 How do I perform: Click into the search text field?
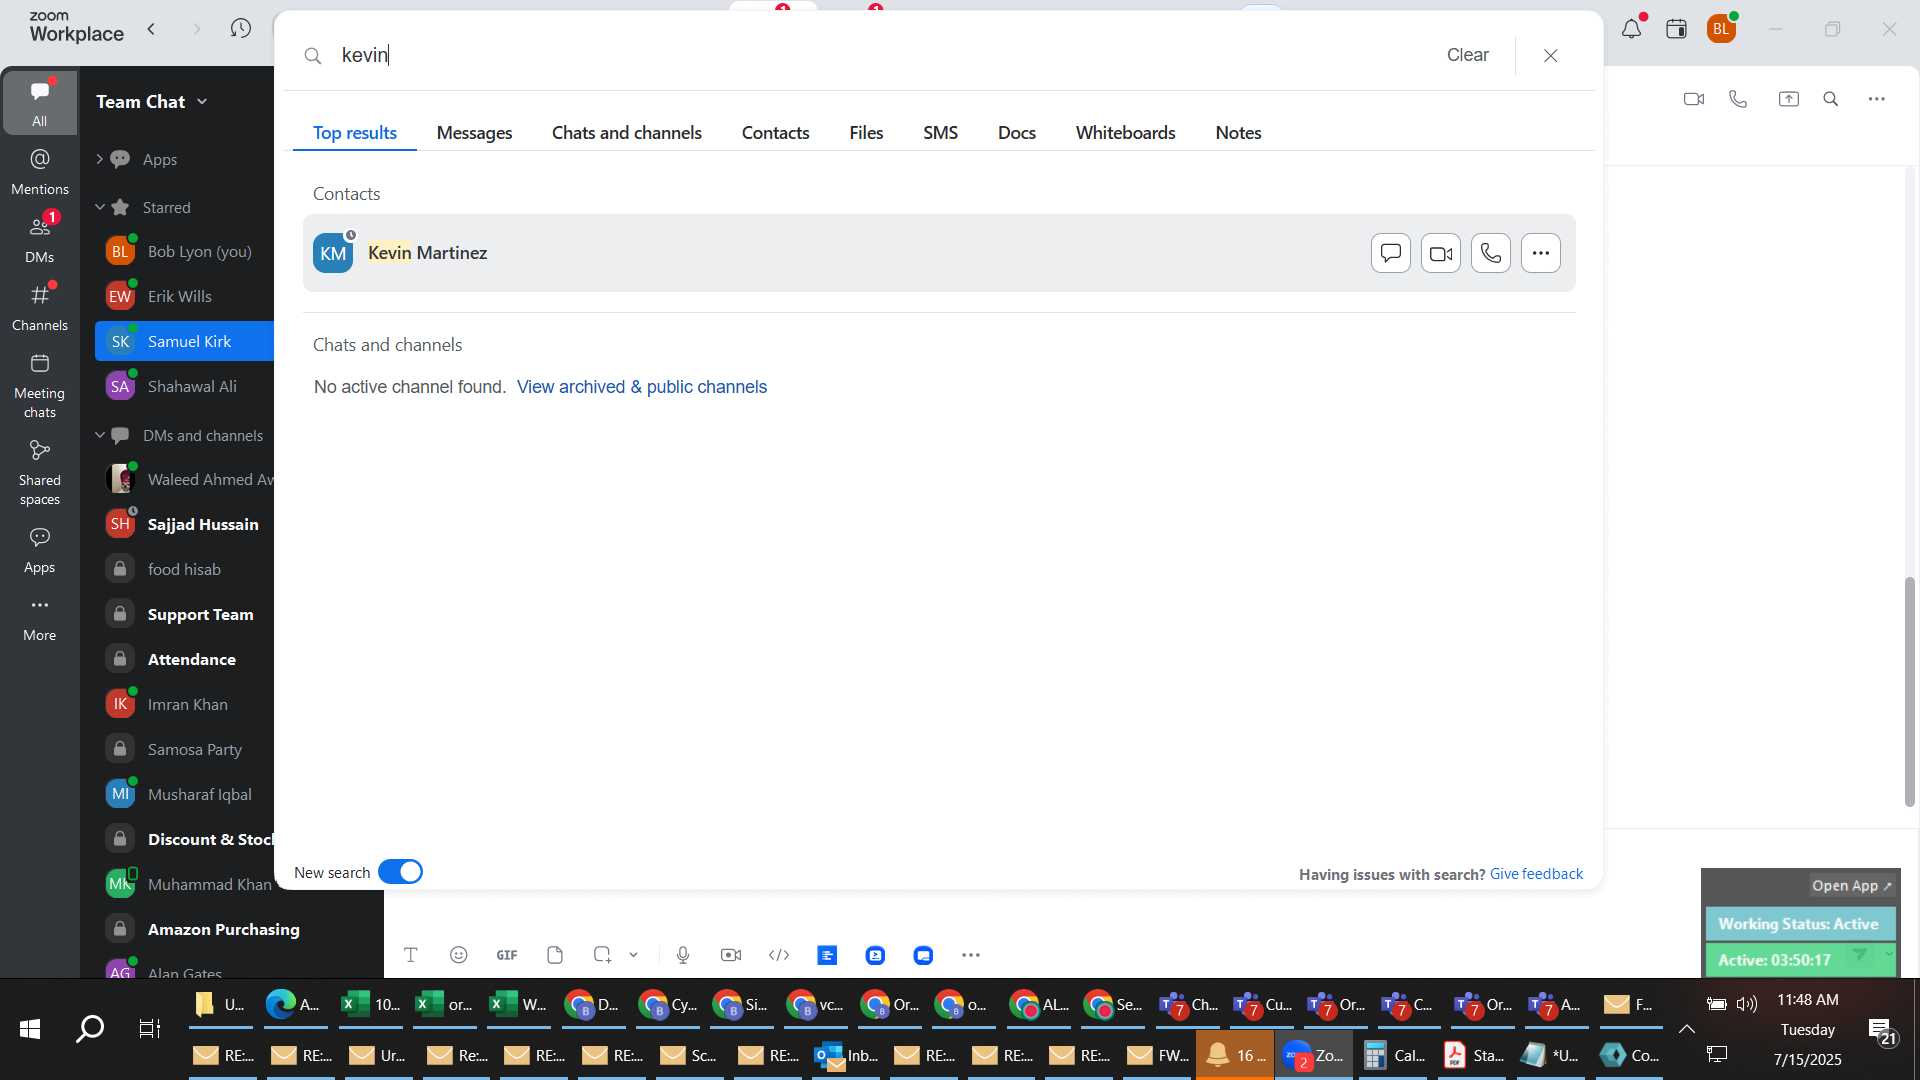point(880,55)
